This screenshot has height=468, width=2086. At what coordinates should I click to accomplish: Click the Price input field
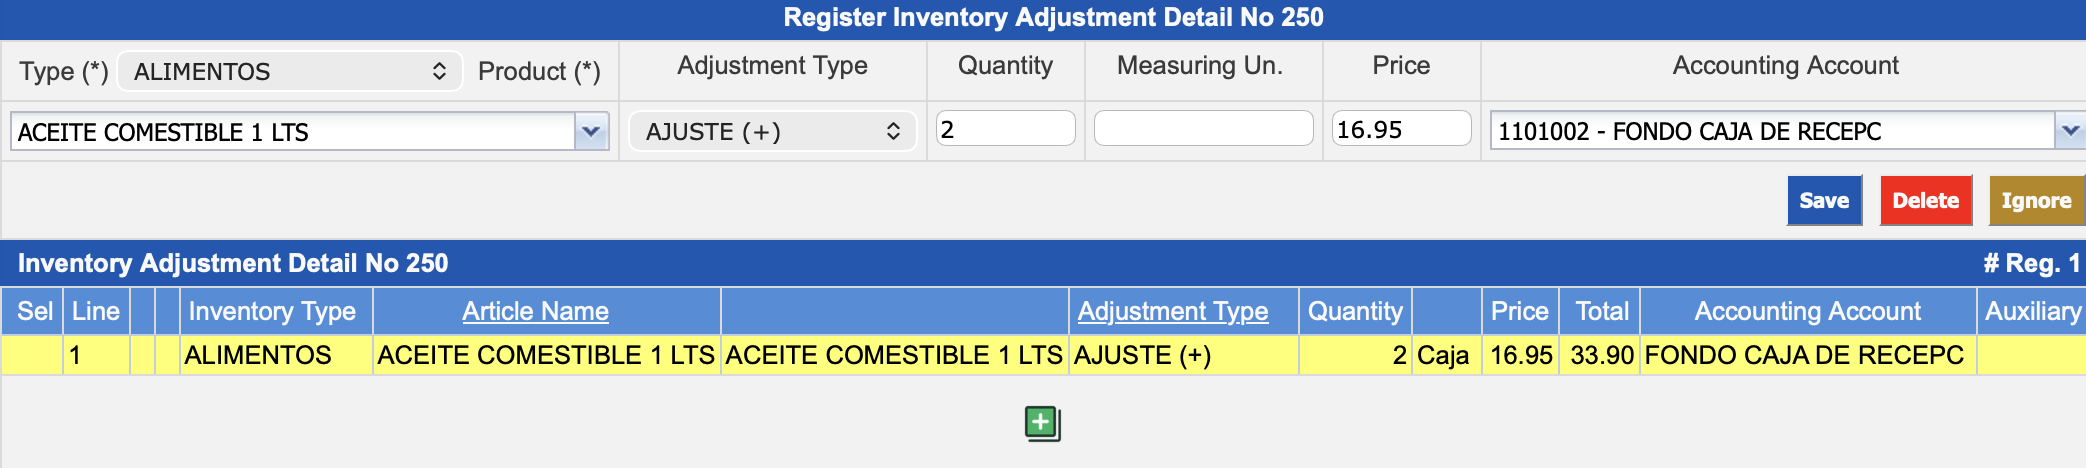(x=1401, y=129)
